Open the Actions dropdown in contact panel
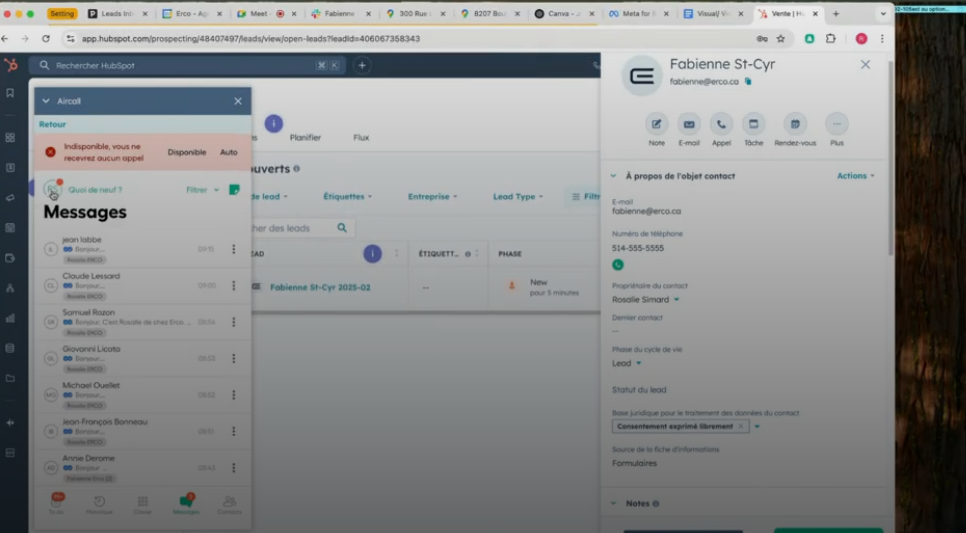The image size is (966, 533). point(855,176)
